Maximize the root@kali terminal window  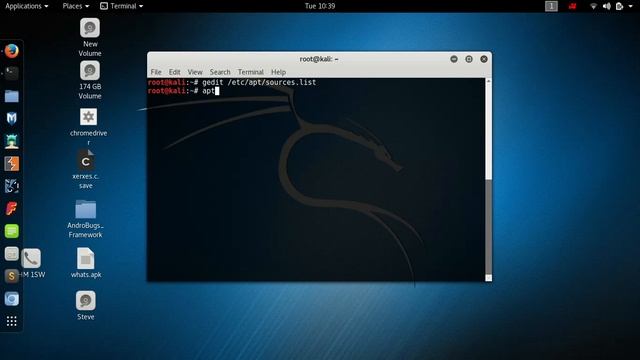(469, 59)
